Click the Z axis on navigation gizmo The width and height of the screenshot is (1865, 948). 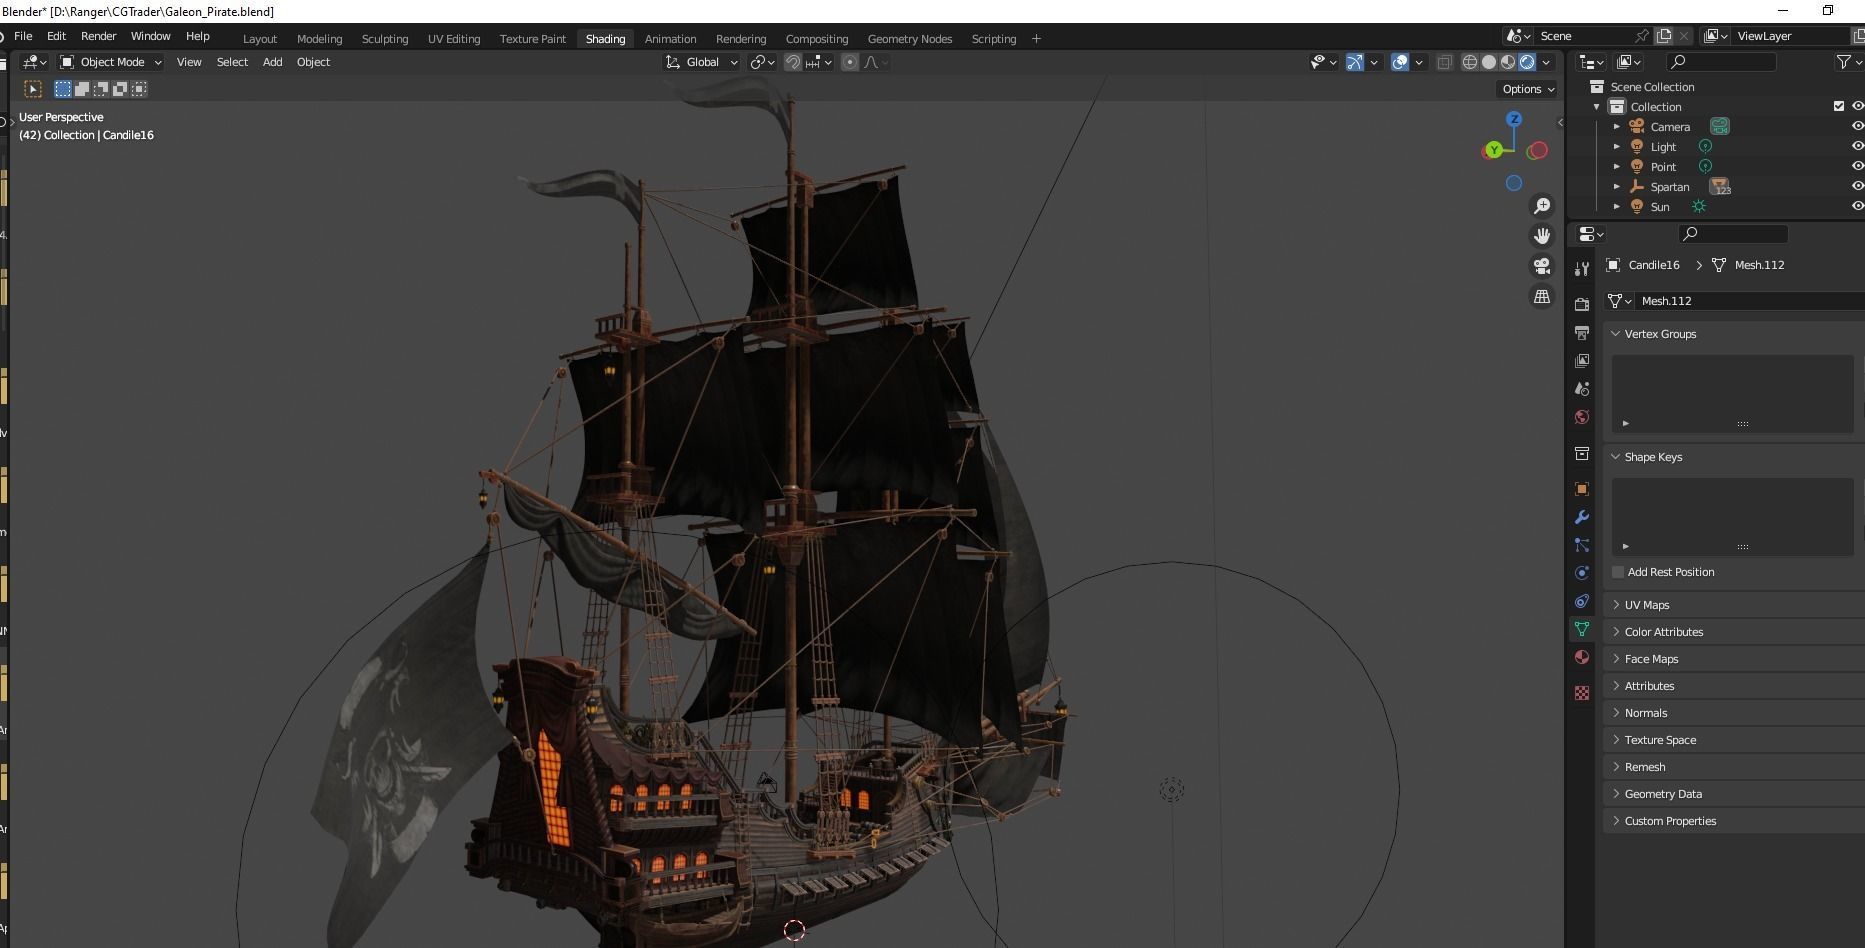point(1514,119)
